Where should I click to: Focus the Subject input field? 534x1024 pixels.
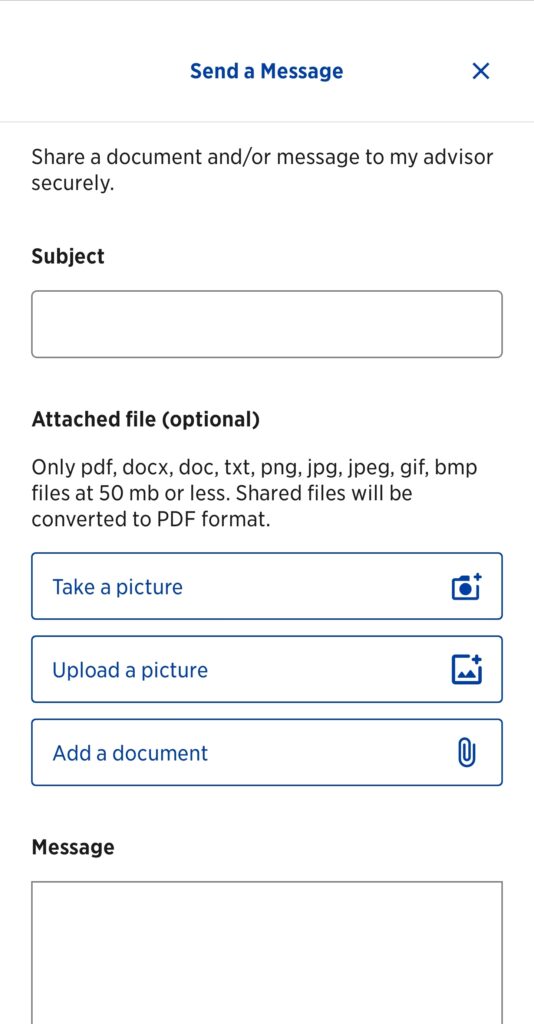(x=267, y=324)
